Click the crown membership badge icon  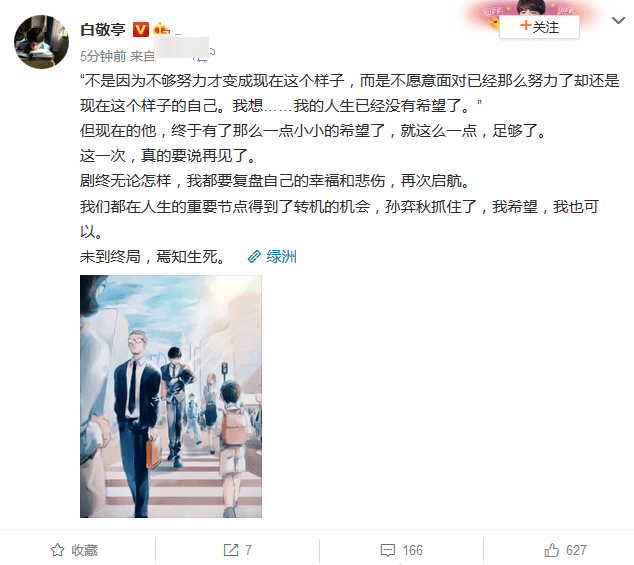(161, 29)
